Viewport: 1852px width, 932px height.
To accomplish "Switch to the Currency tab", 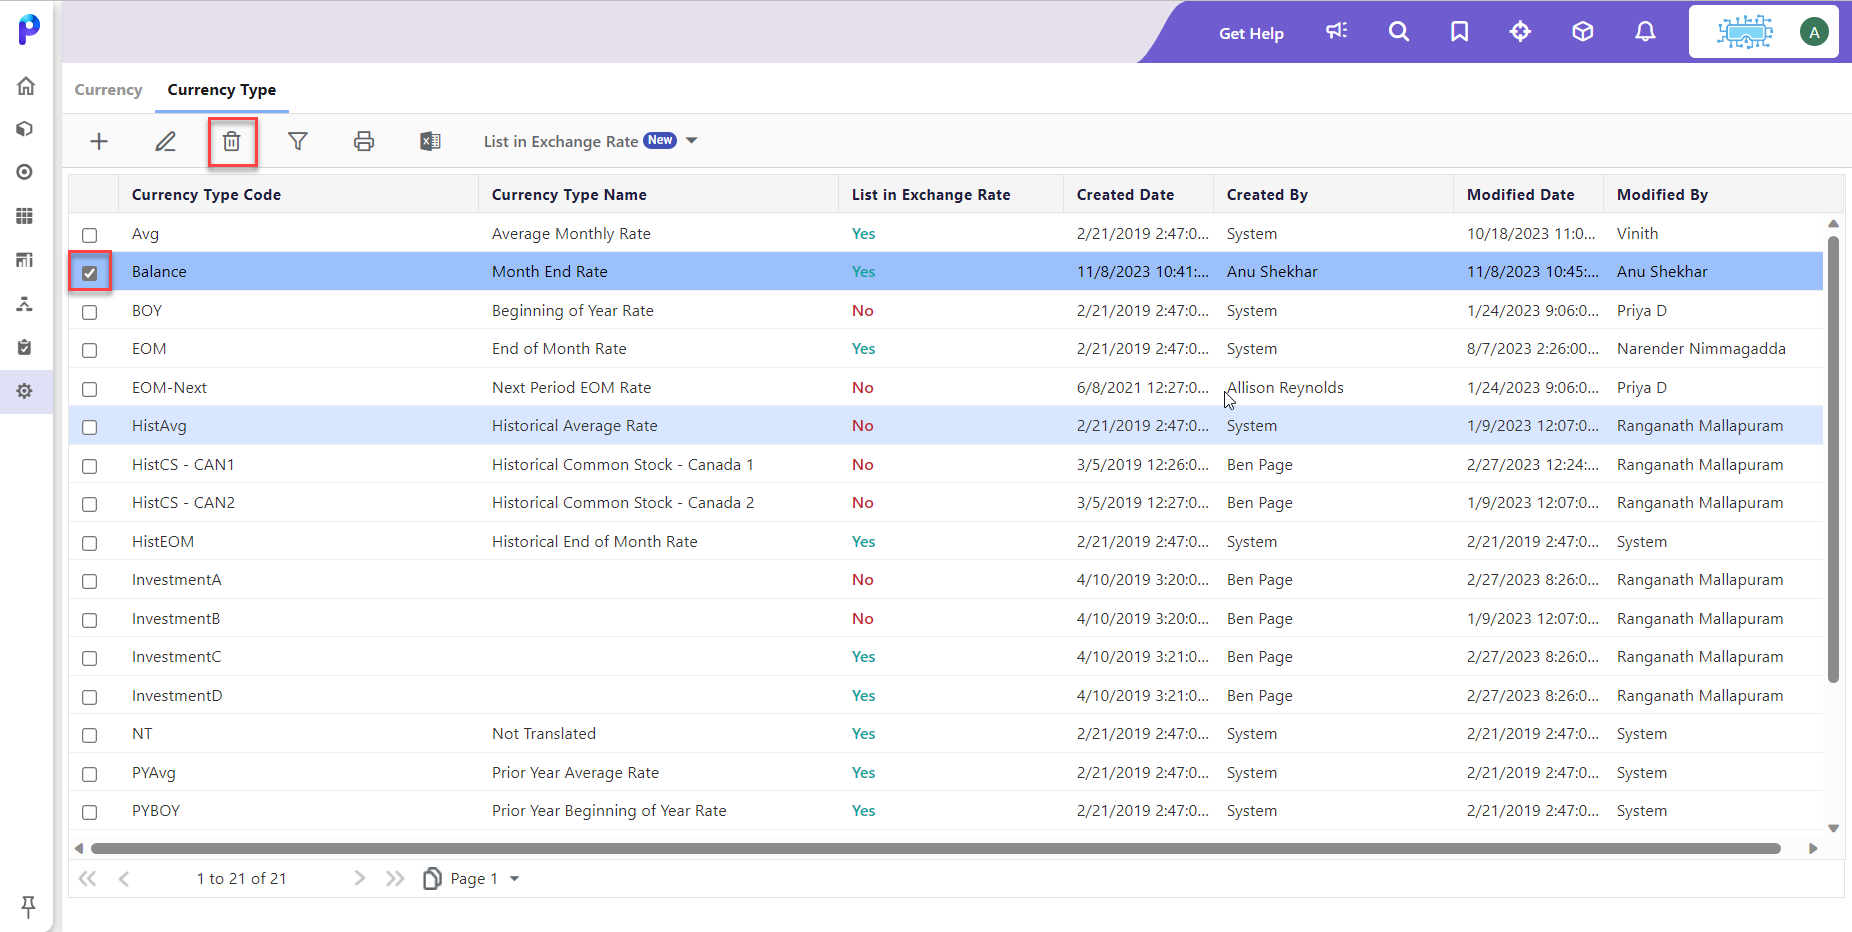I will coord(108,90).
